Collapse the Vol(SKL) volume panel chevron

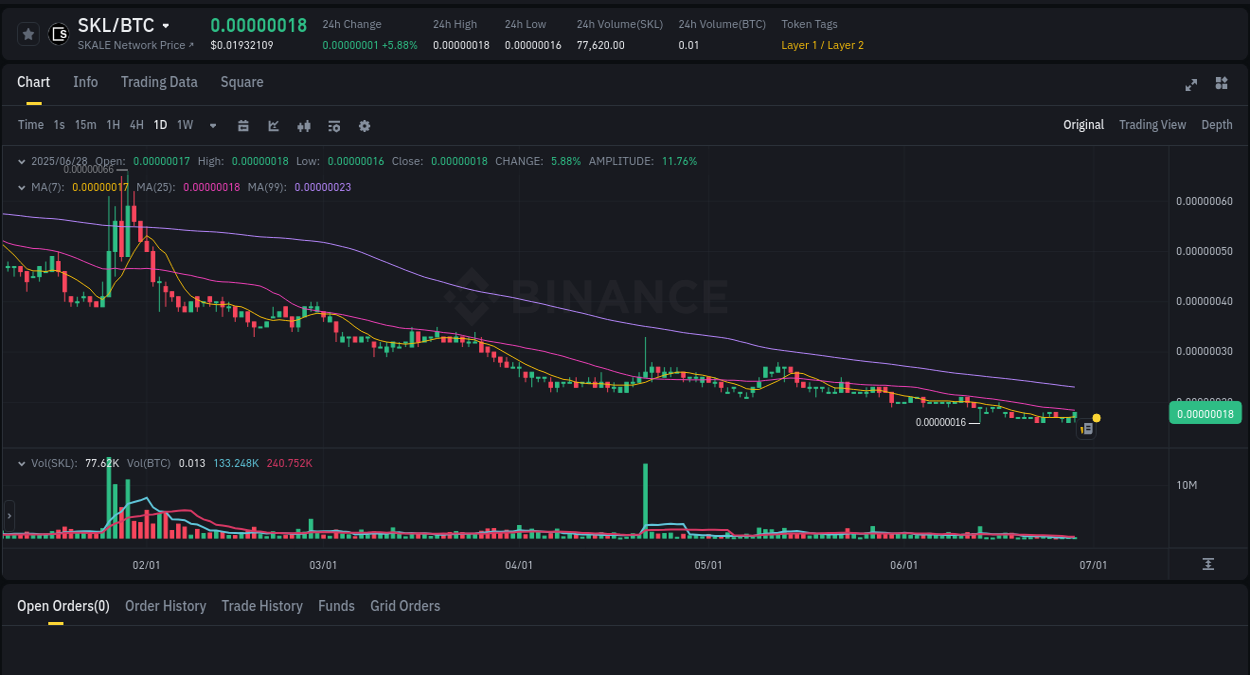(20, 463)
